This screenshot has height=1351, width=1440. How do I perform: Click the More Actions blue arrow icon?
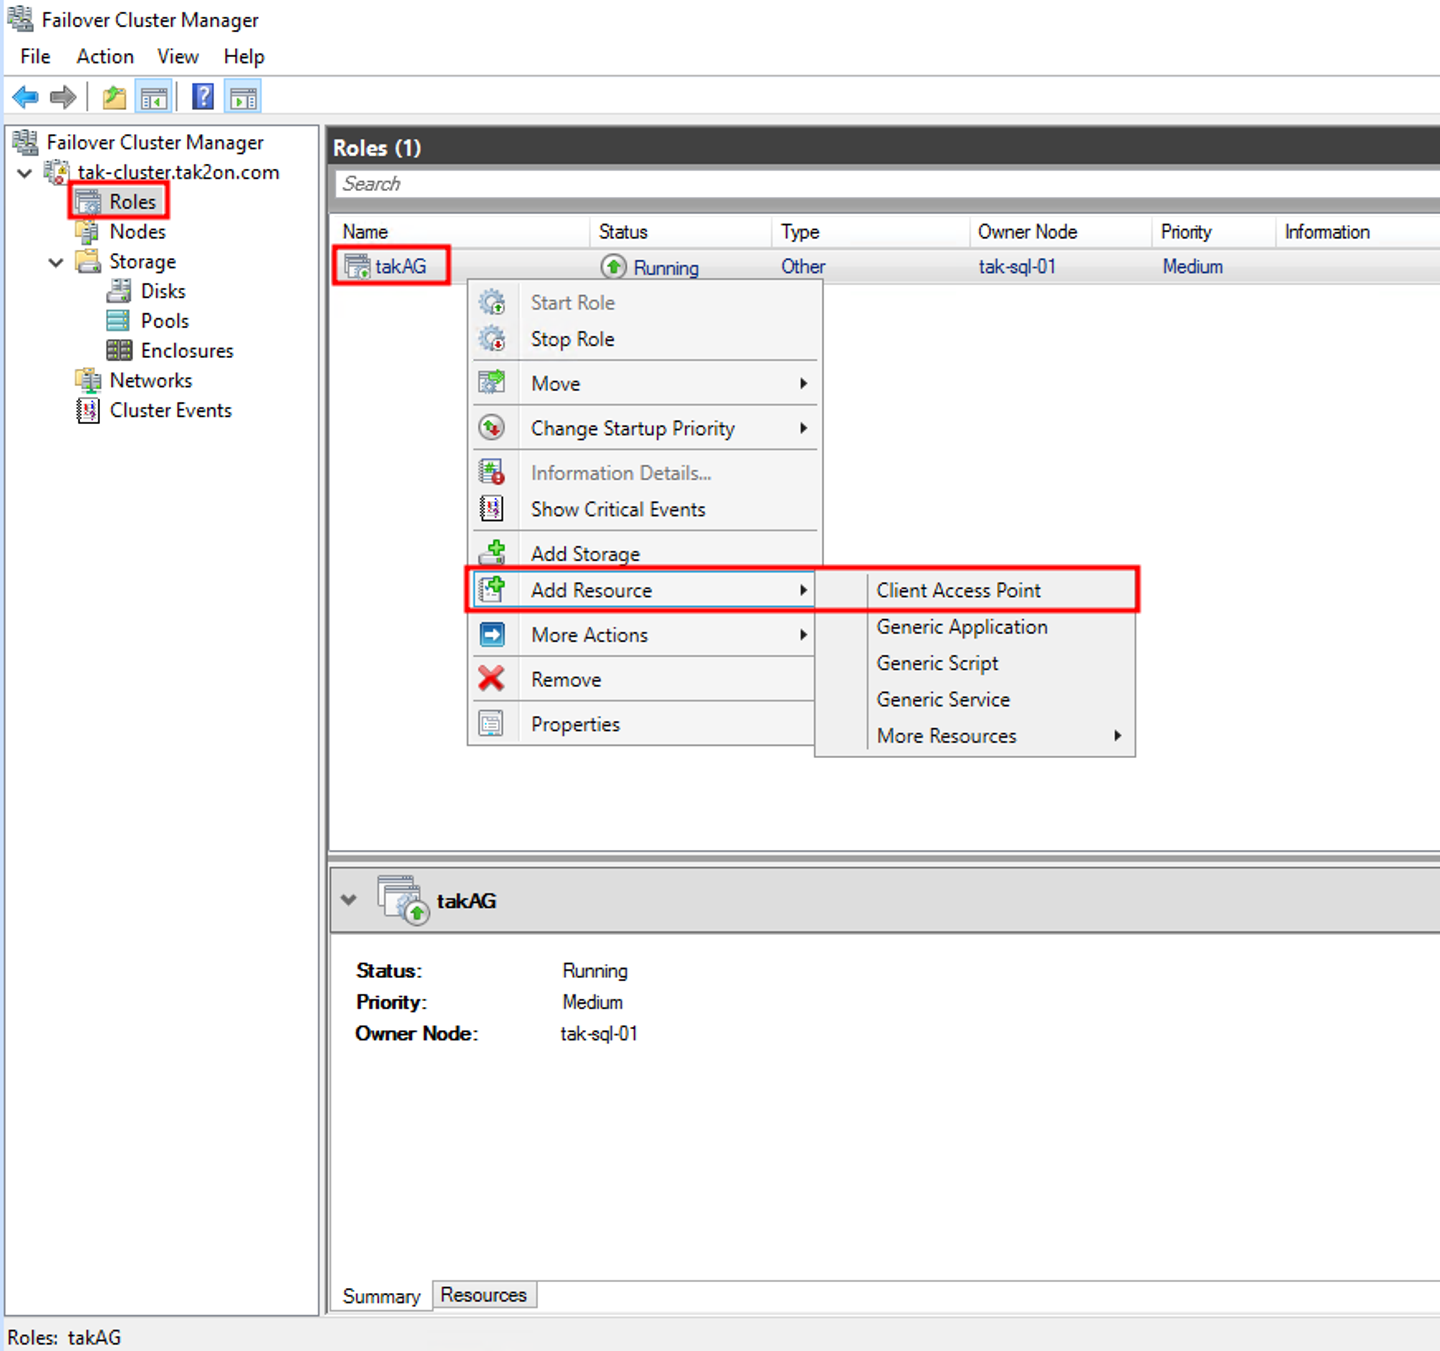pos(491,635)
